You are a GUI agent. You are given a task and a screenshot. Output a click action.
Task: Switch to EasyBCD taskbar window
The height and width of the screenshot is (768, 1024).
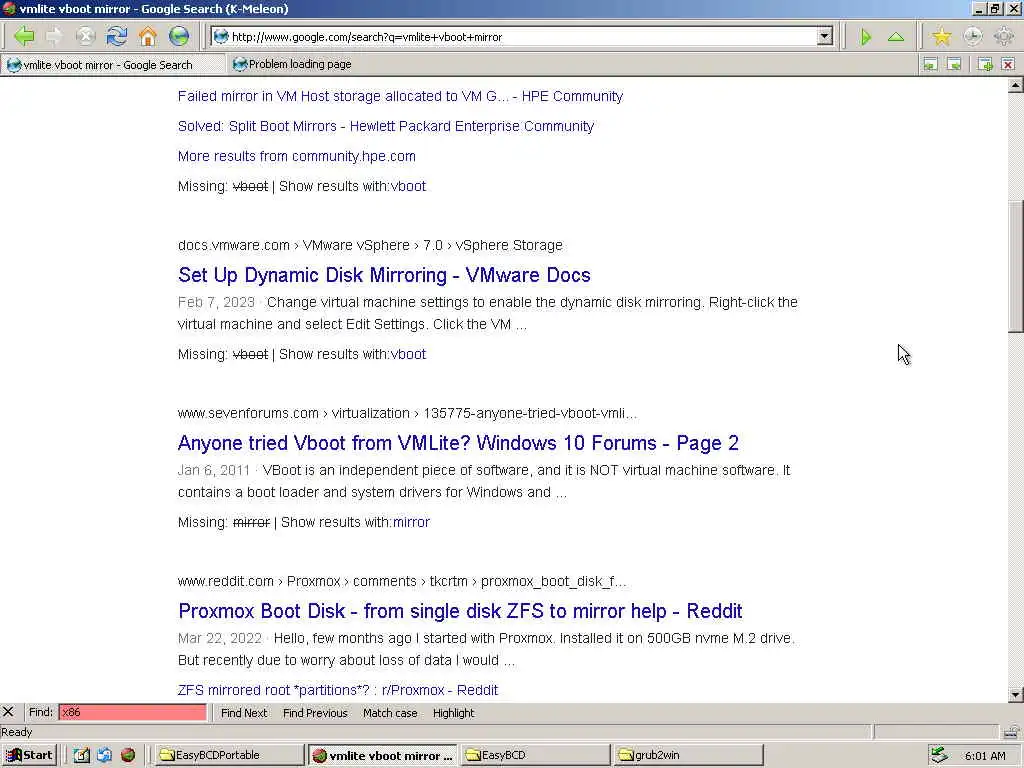[x=534, y=755]
